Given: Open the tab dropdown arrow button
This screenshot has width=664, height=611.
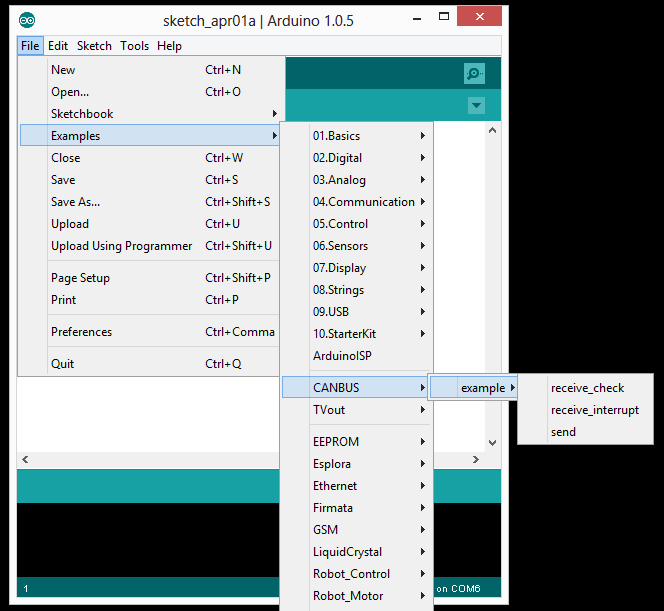Looking at the screenshot, I should (476, 105).
